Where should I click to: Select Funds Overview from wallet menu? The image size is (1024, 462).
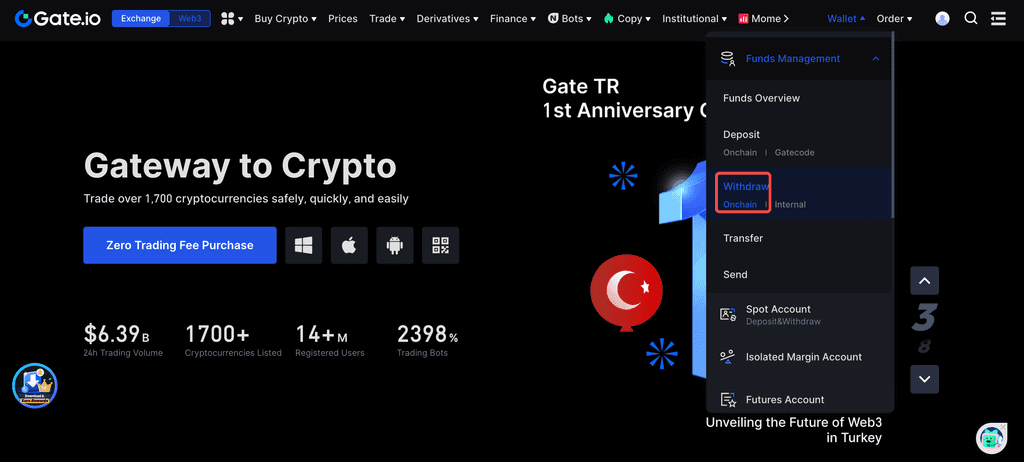tap(761, 98)
